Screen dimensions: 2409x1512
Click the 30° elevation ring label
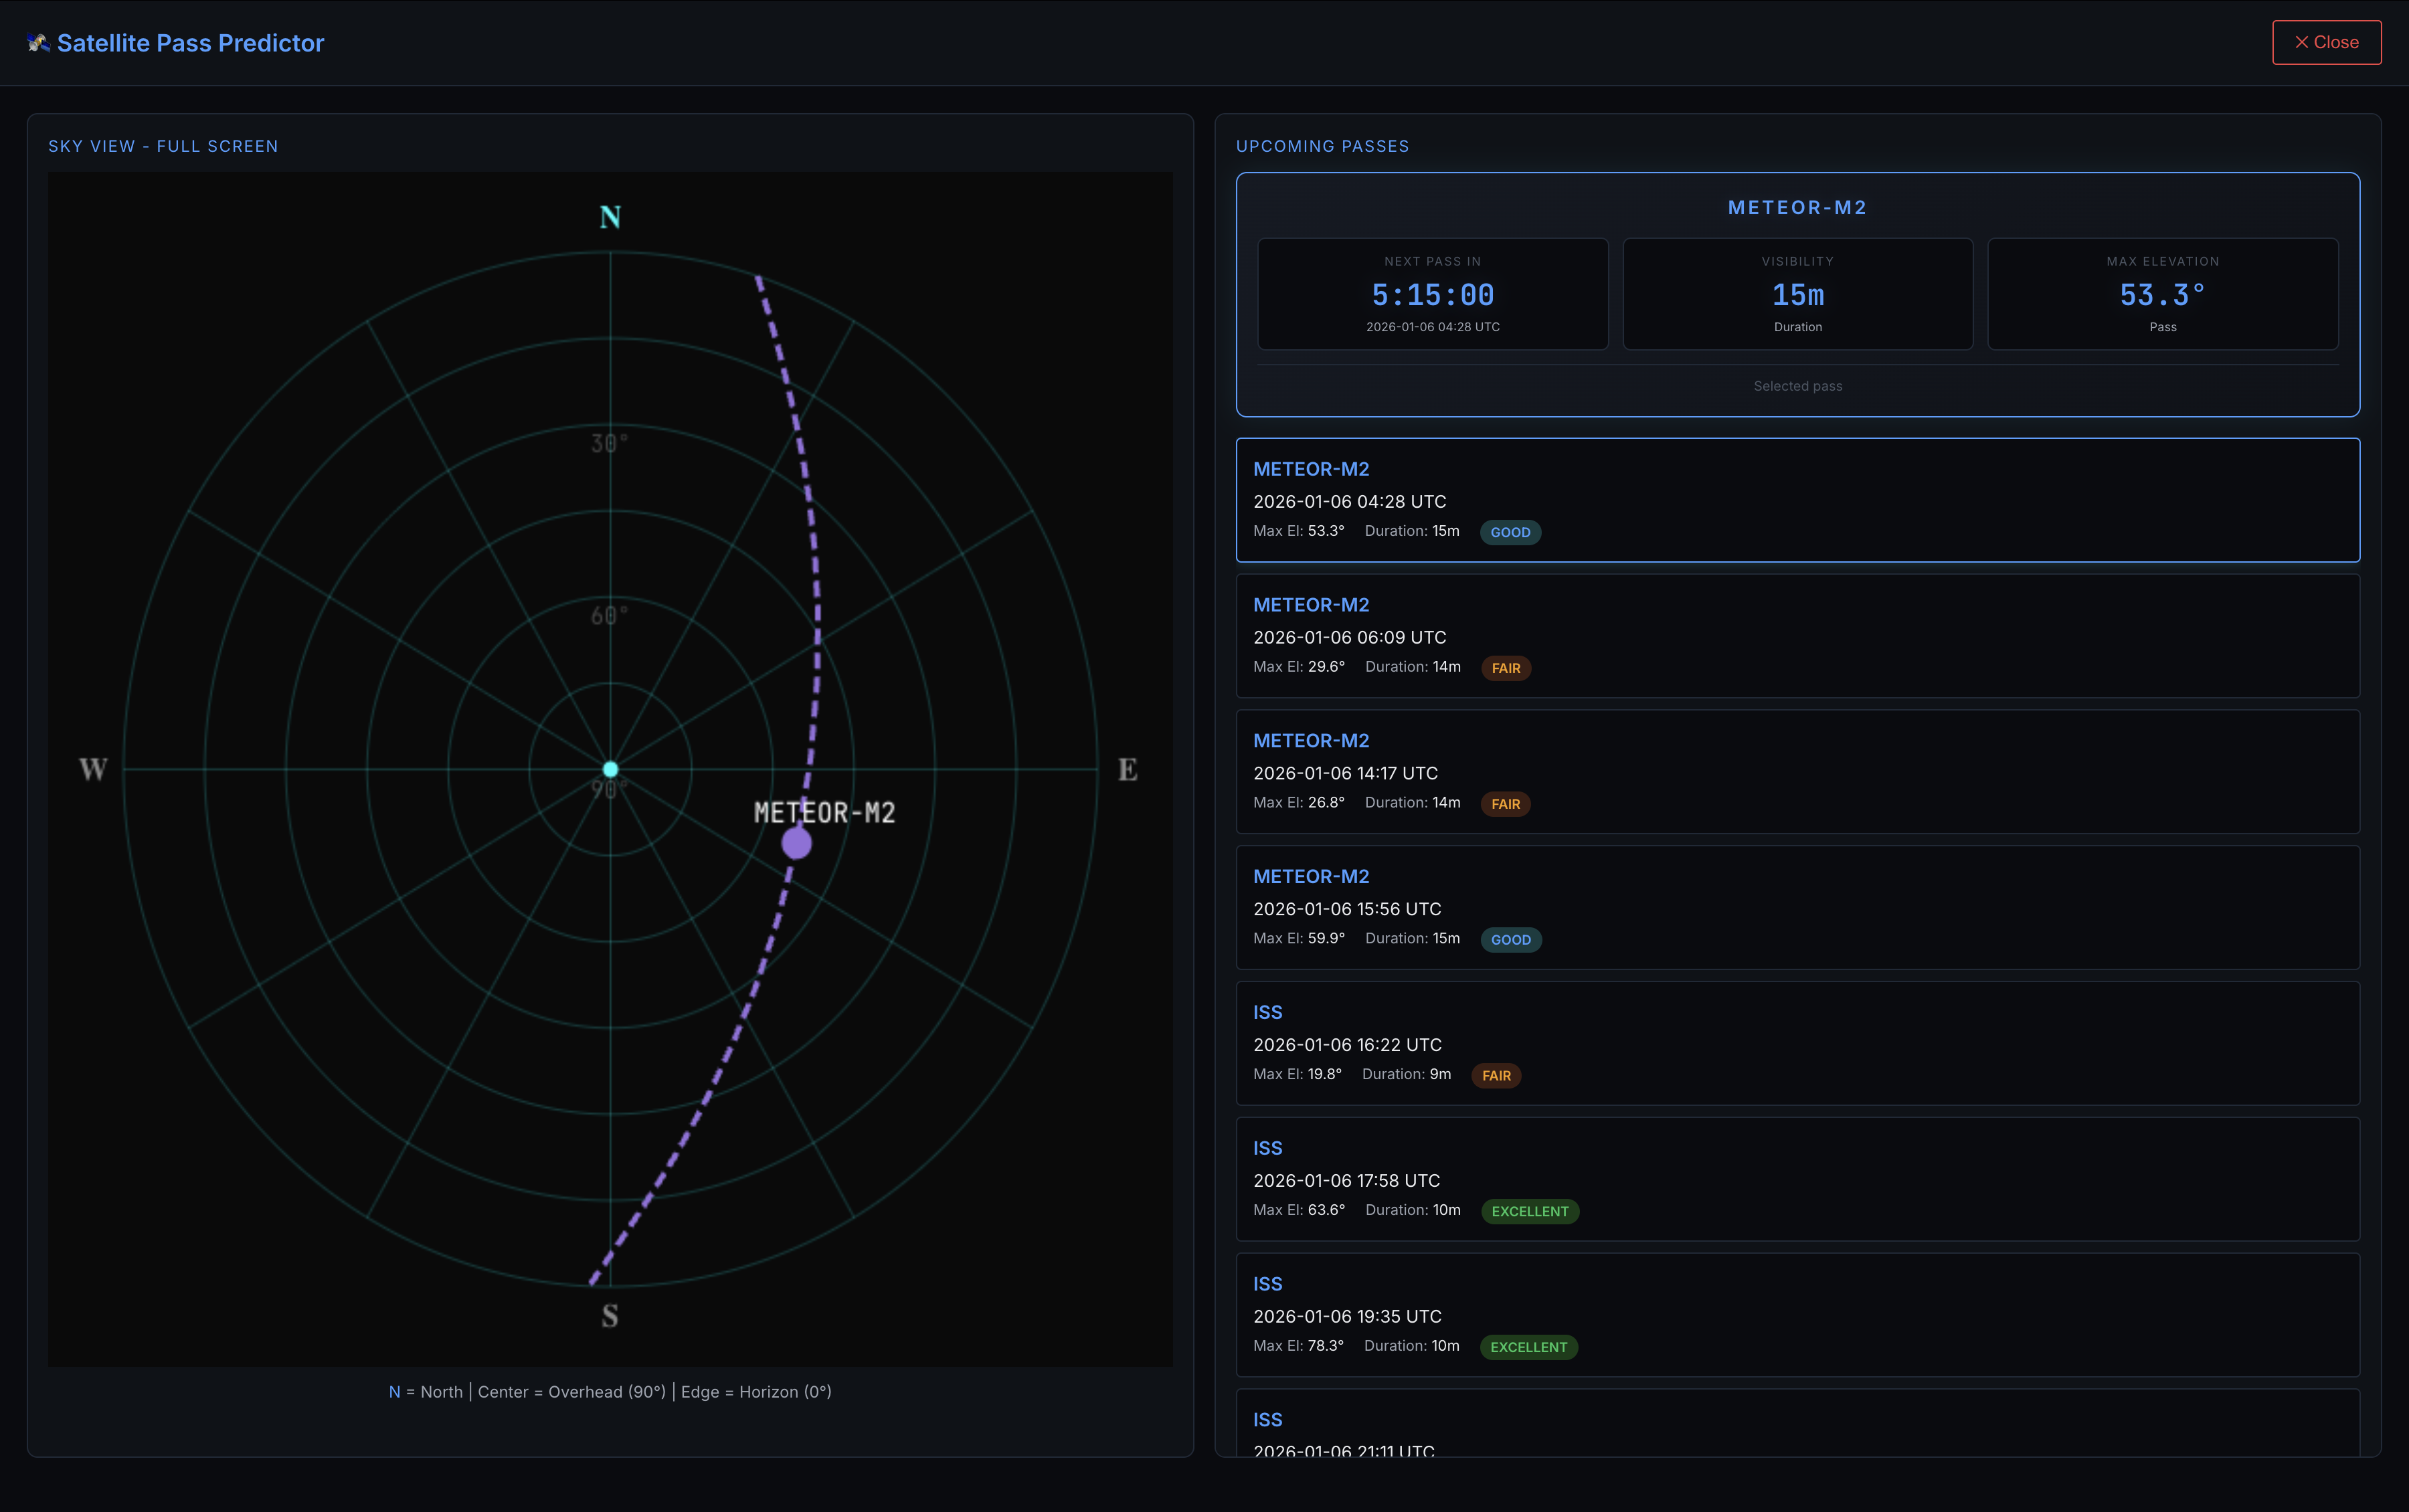(609, 443)
